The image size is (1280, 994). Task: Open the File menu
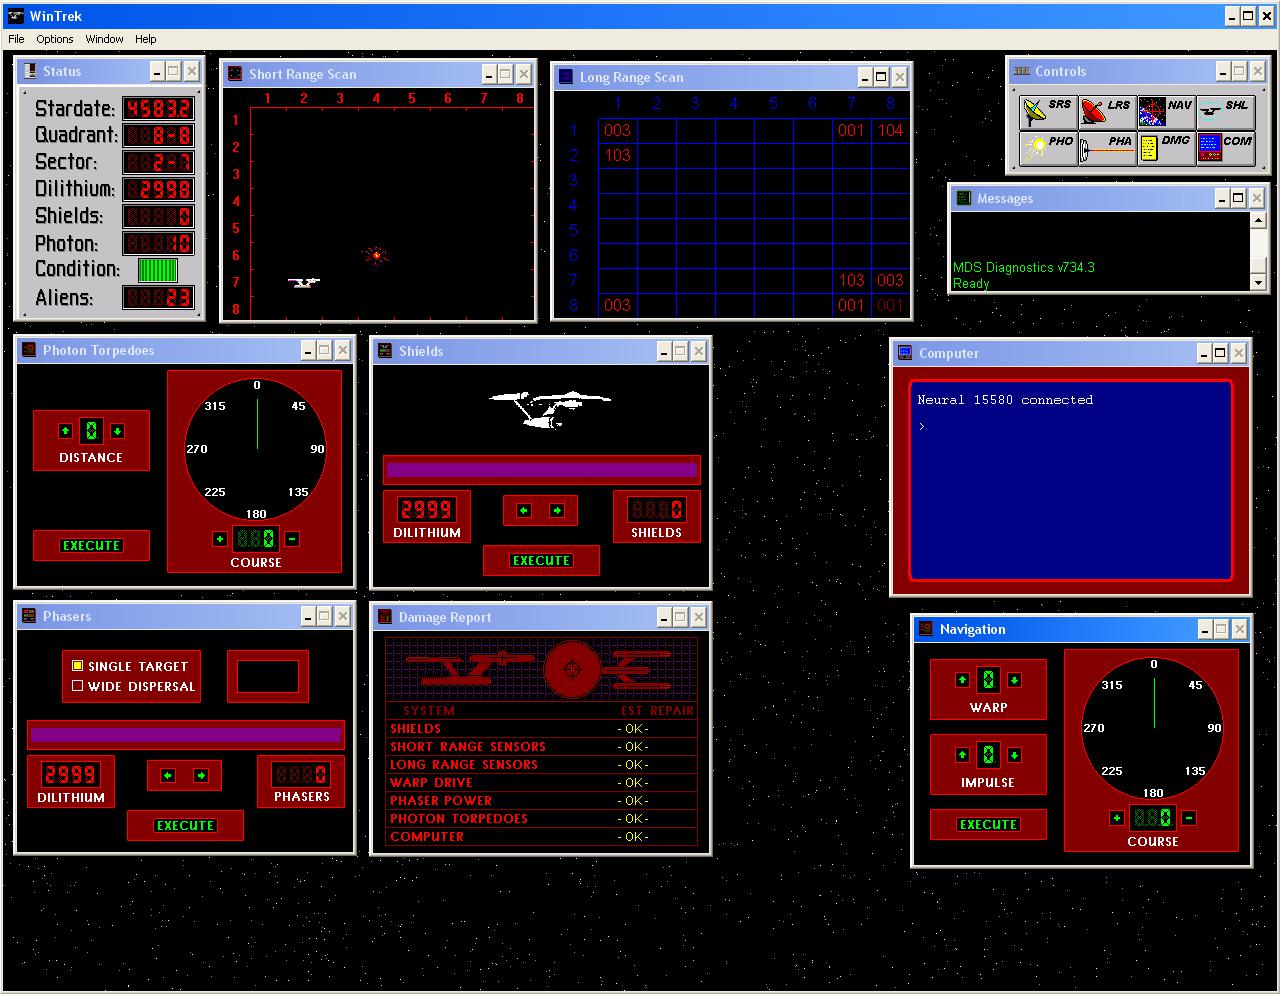coord(16,39)
